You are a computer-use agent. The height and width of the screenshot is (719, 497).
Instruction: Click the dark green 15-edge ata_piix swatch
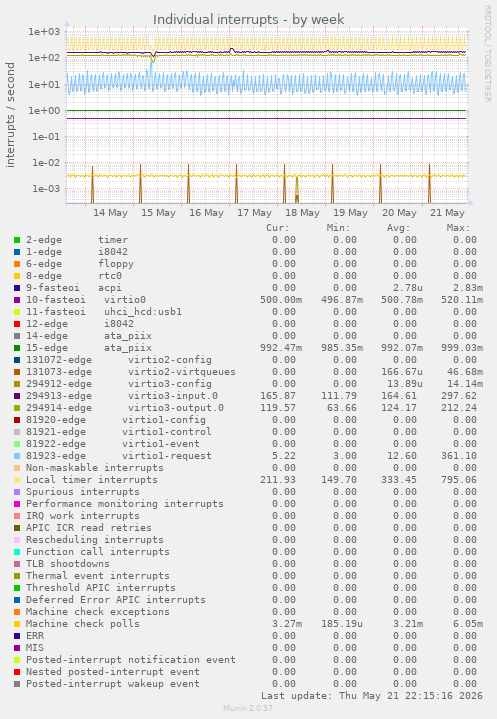click(x=17, y=348)
